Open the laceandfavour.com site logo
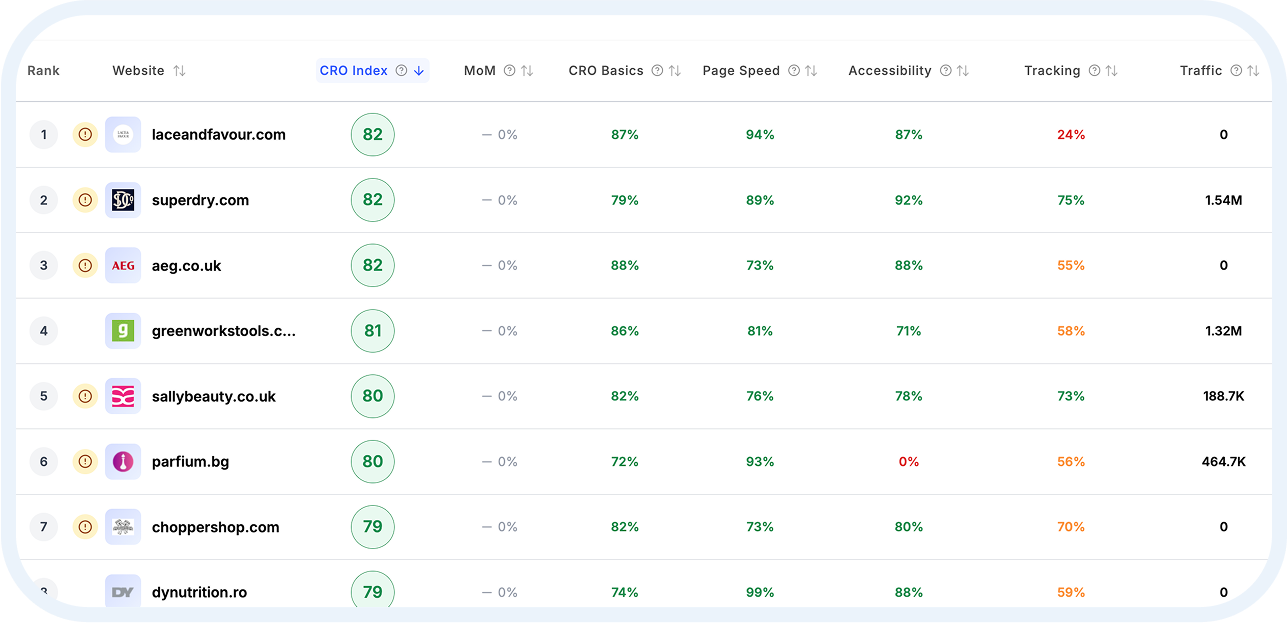Image resolution: width=1287 pixels, height=623 pixels. pyautogui.click(x=123, y=134)
